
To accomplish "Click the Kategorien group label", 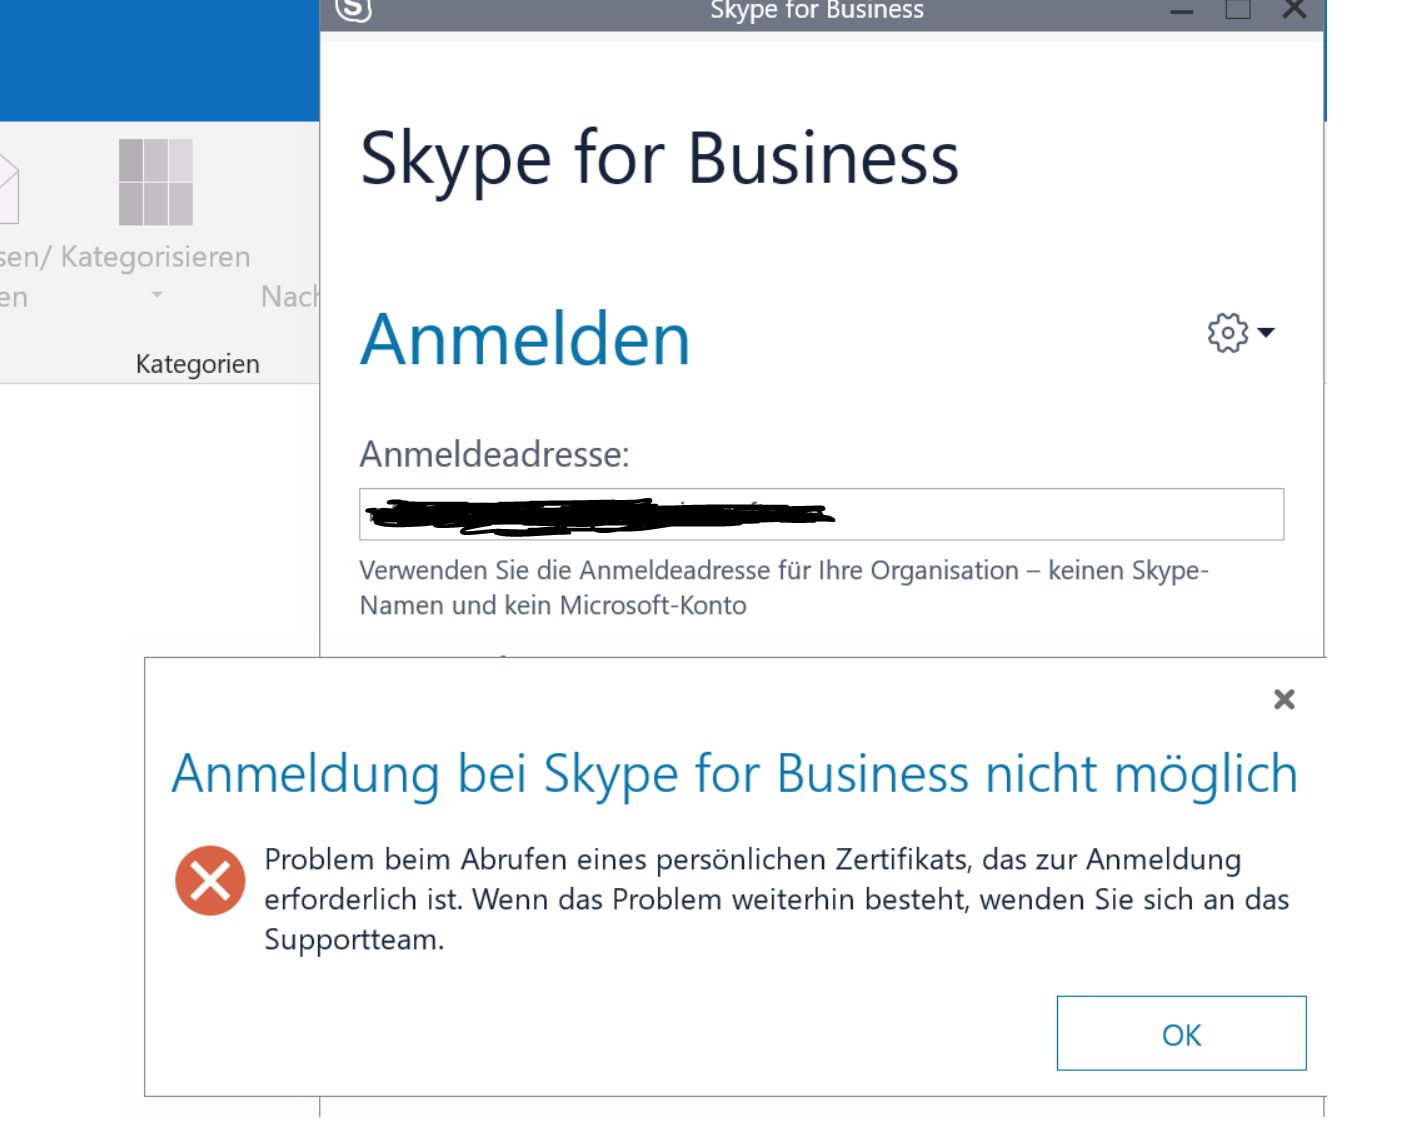I will [197, 364].
